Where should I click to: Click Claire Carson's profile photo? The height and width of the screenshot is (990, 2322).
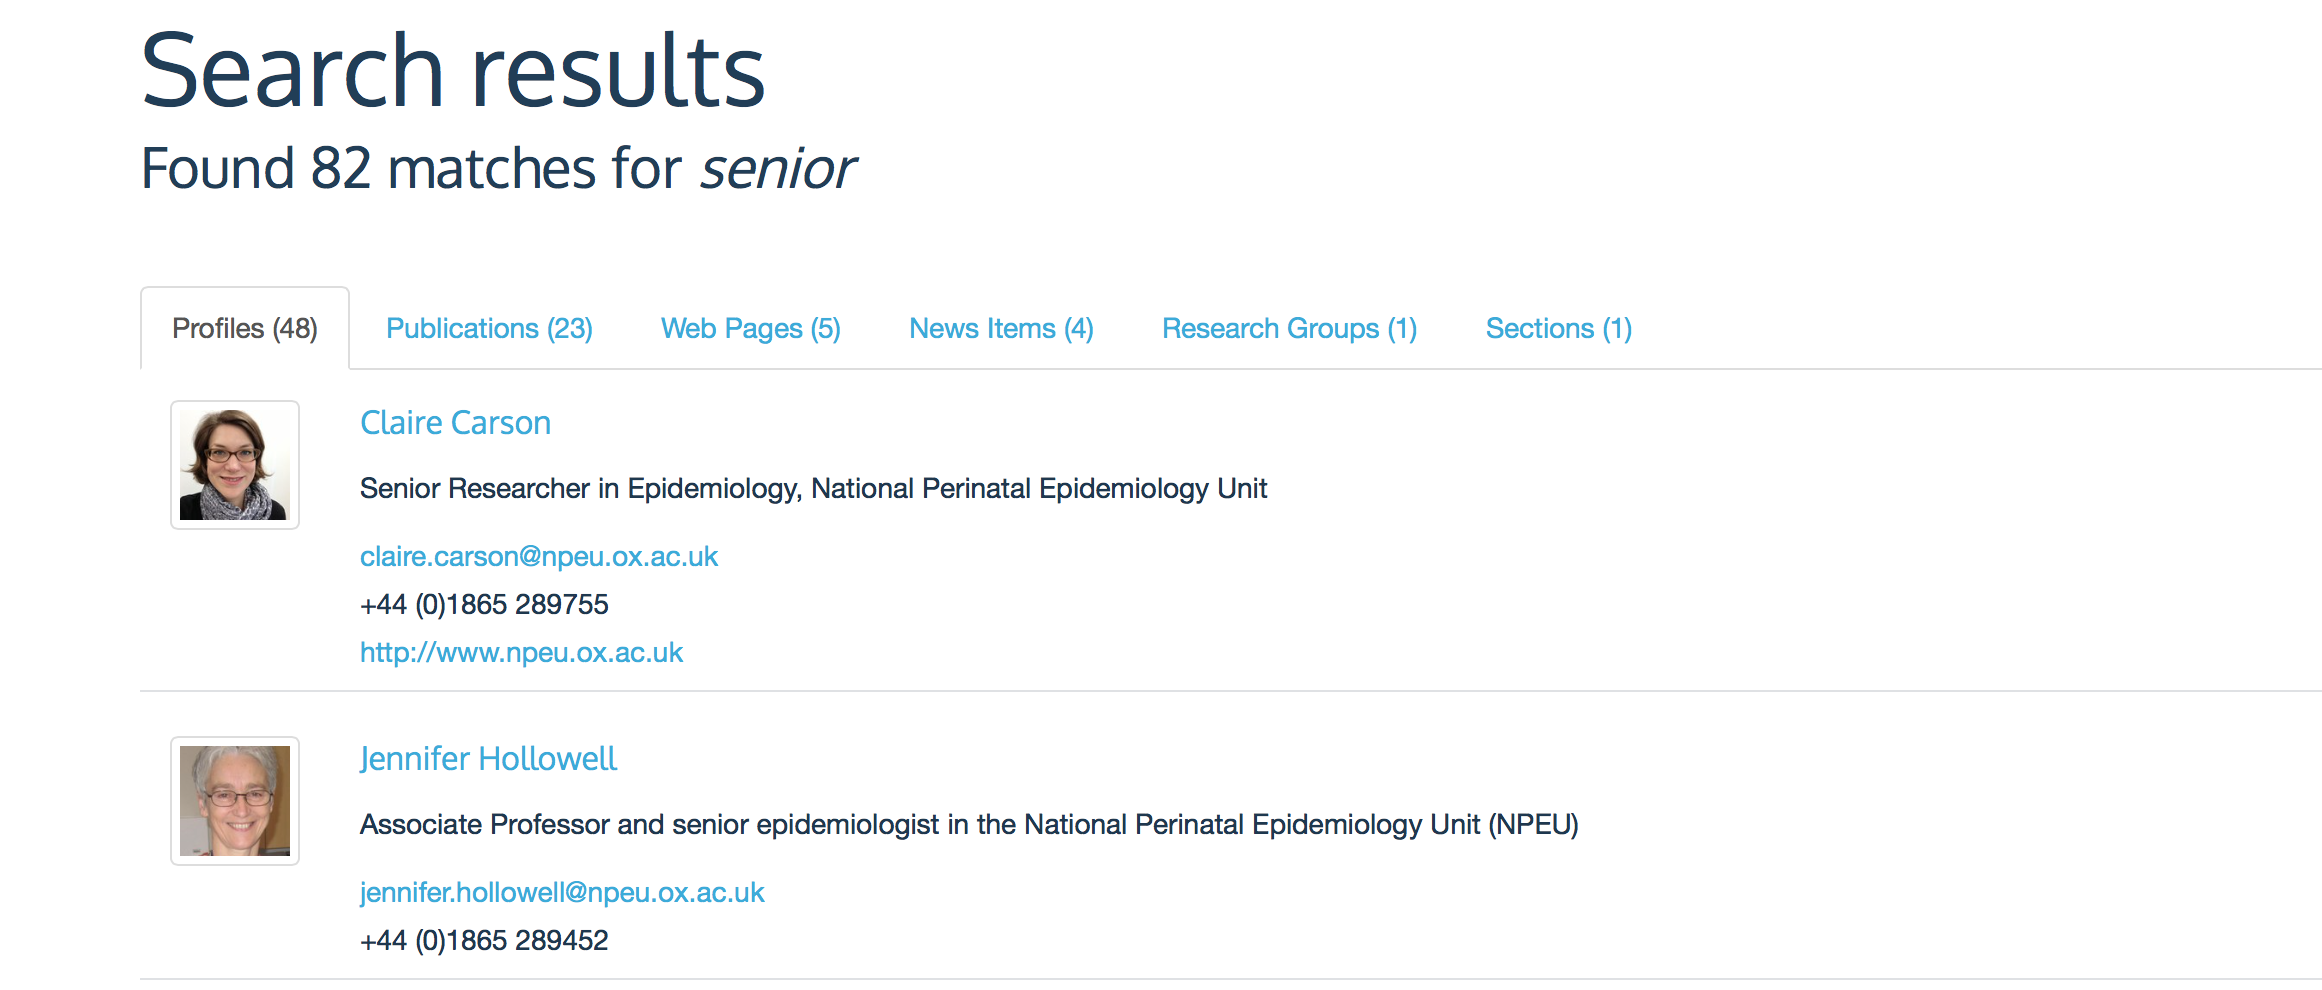pyautogui.click(x=235, y=465)
